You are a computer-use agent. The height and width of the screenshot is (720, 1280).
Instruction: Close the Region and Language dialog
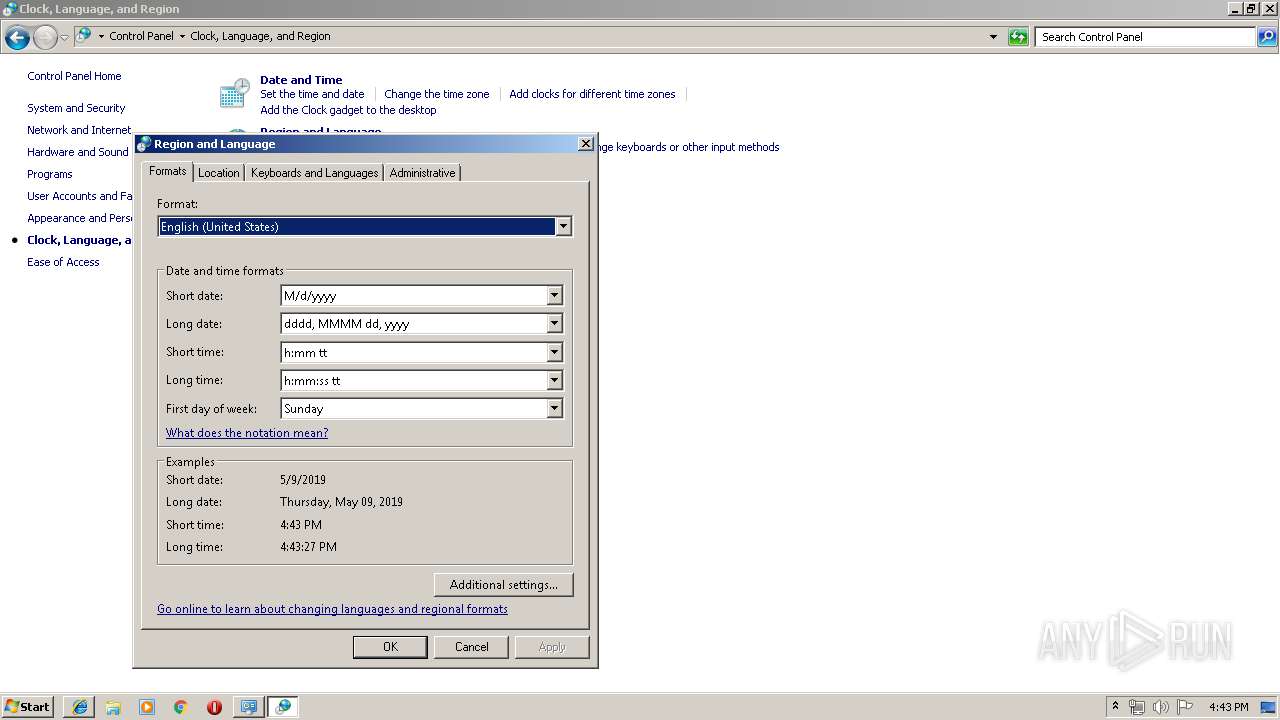click(586, 144)
